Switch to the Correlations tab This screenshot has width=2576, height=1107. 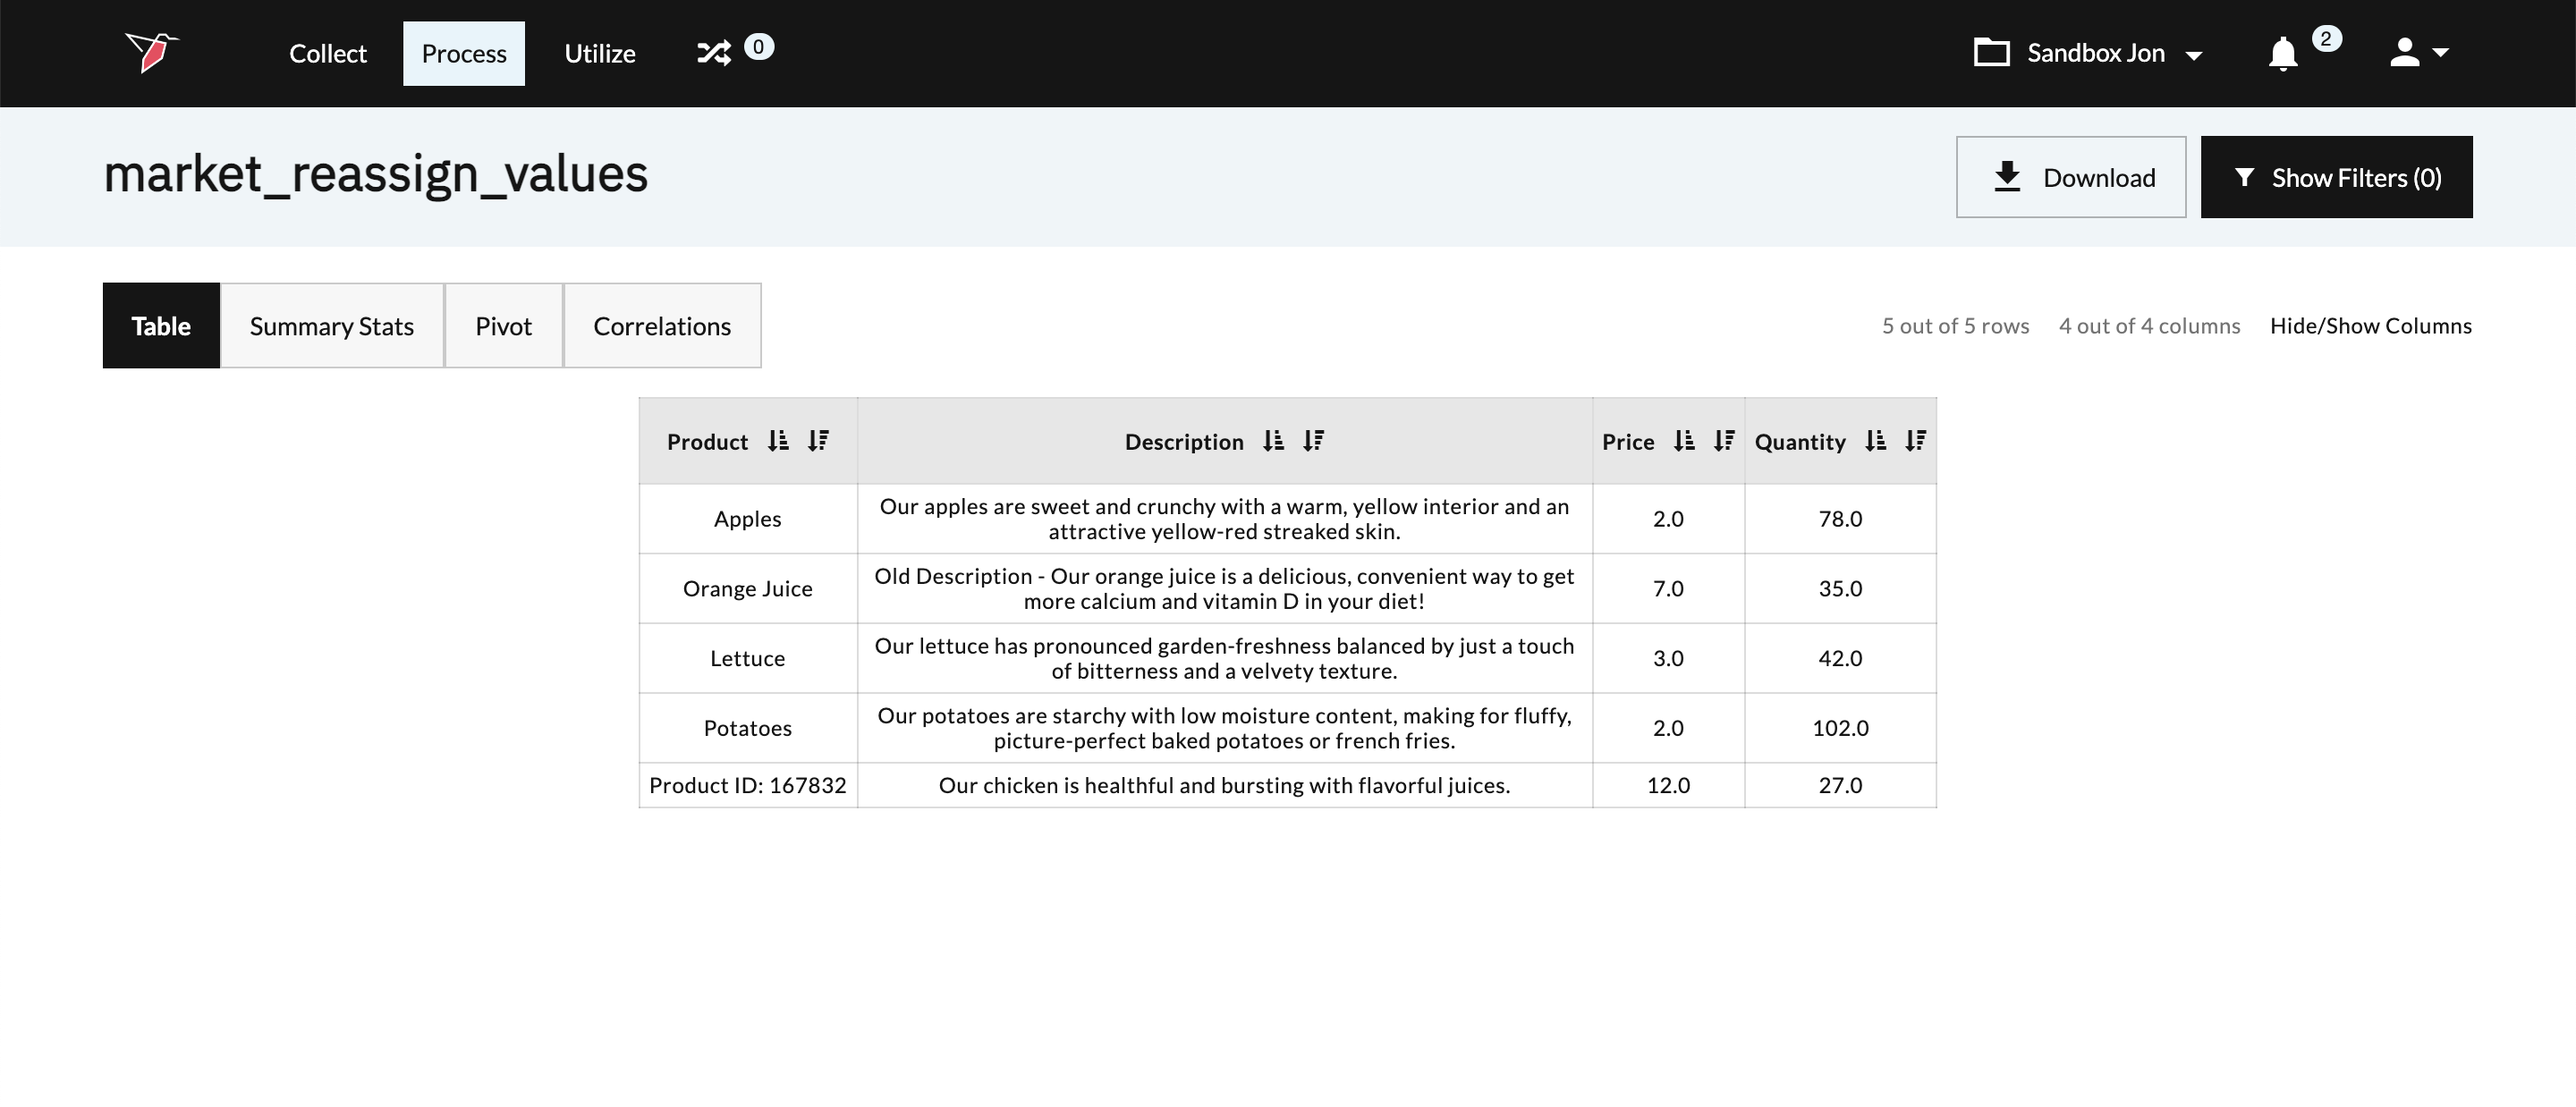coord(661,326)
